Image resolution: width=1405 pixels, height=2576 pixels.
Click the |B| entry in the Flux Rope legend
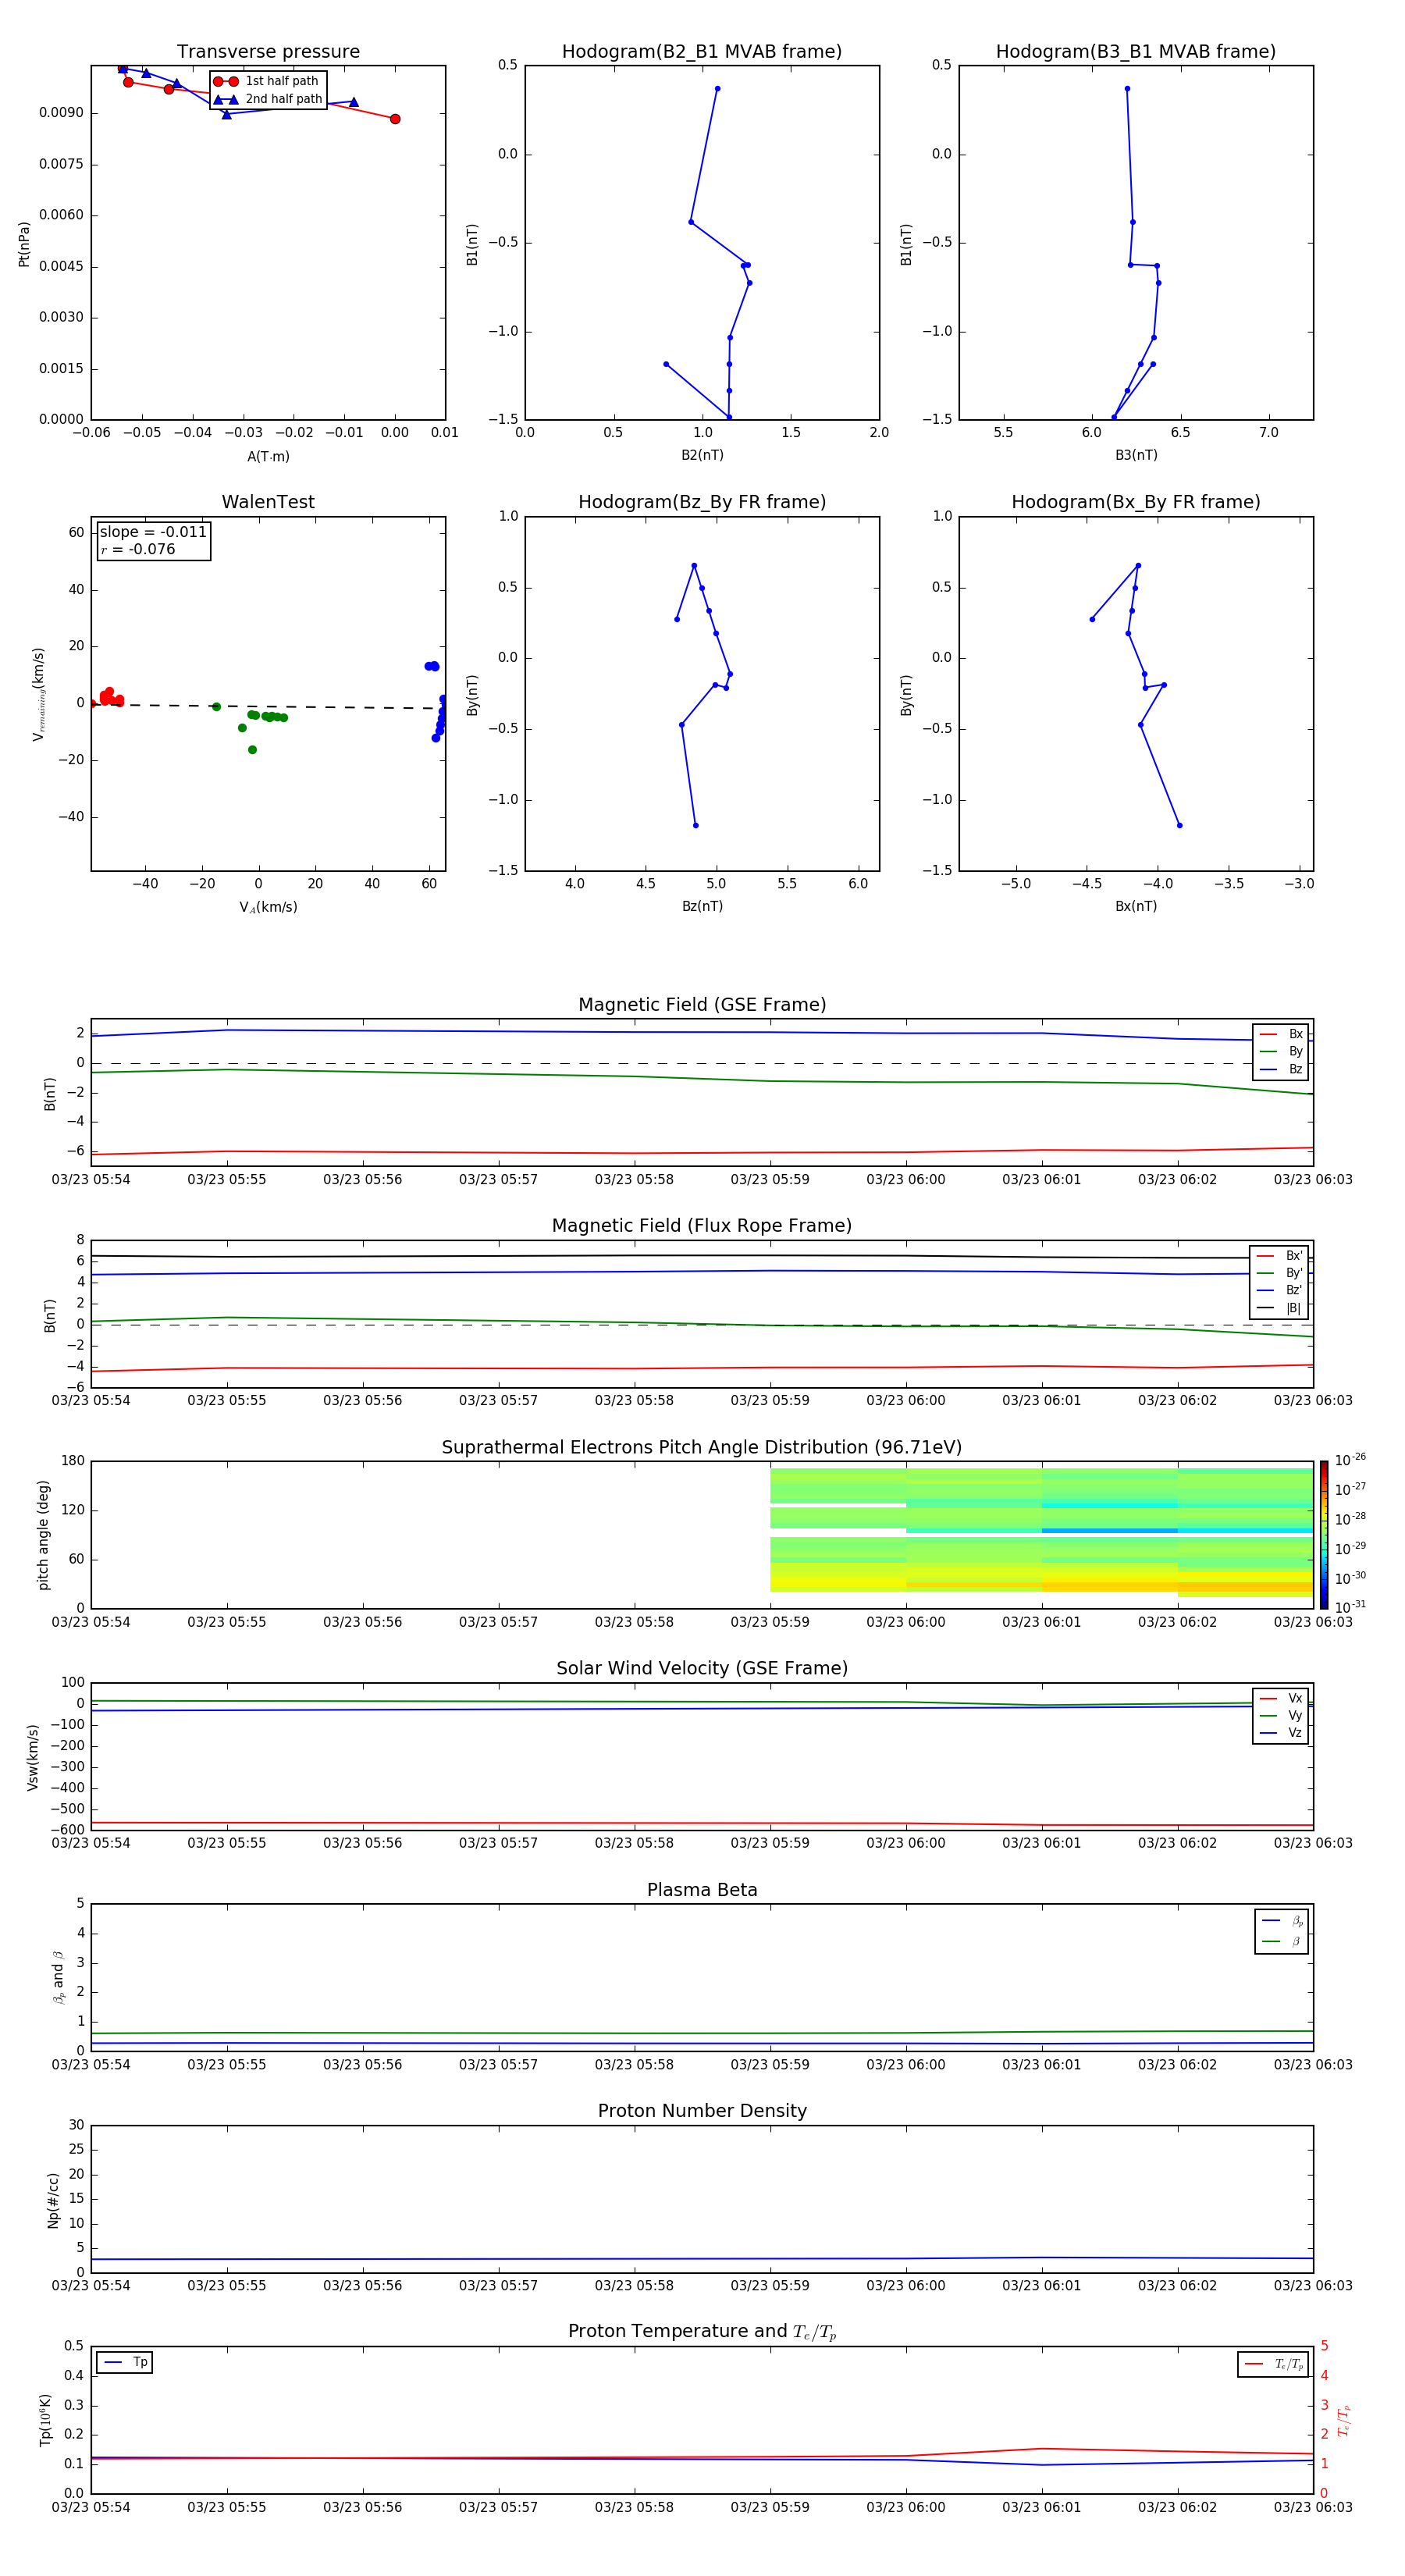coord(1279,1308)
